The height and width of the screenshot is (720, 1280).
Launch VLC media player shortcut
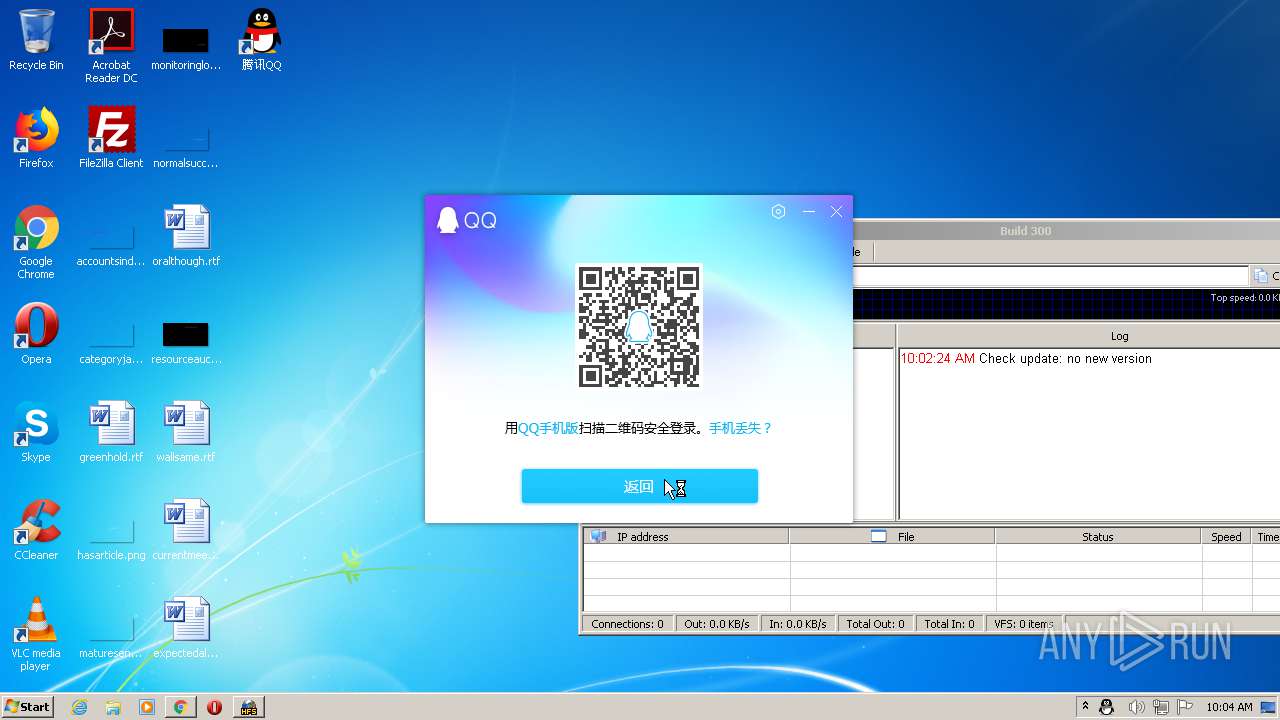tap(36, 634)
